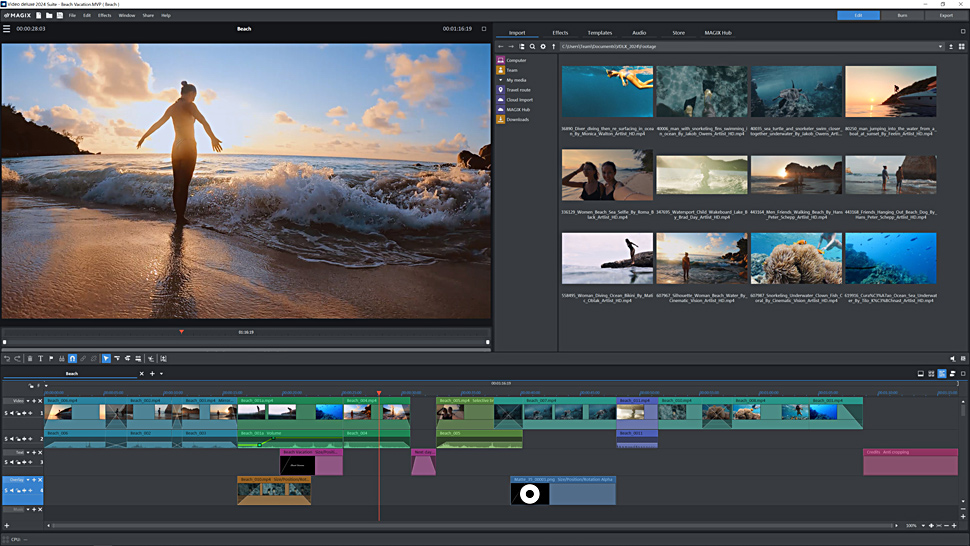This screenshot has height=546, width=970.
Task: Click the Undo arrow in timeline toolbar
Action: [x=7, y=358]
